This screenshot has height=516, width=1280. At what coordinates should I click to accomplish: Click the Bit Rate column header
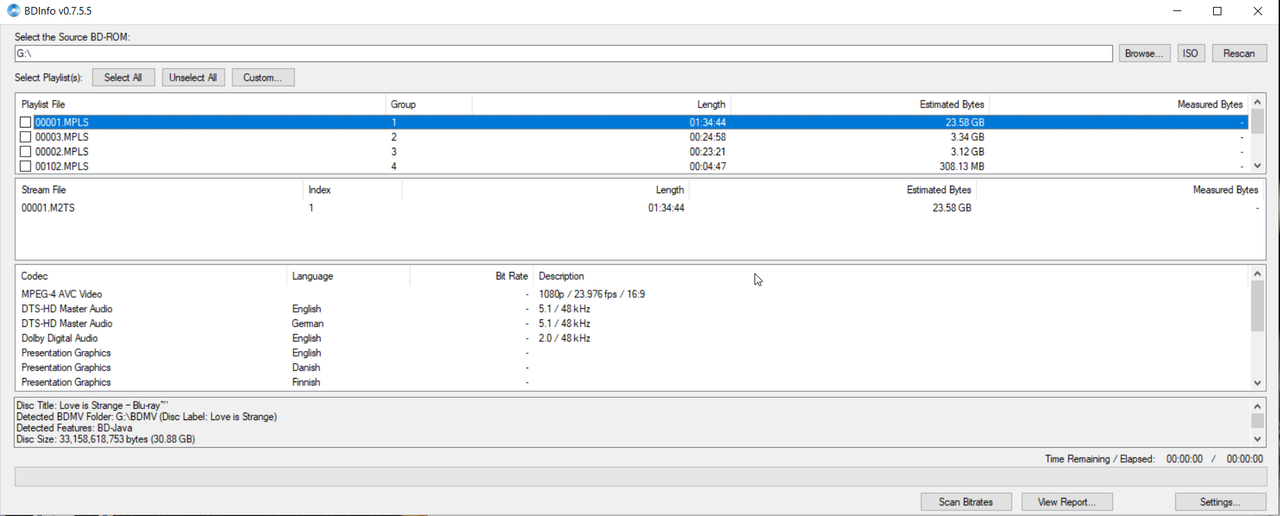click(x=471, y=276)
